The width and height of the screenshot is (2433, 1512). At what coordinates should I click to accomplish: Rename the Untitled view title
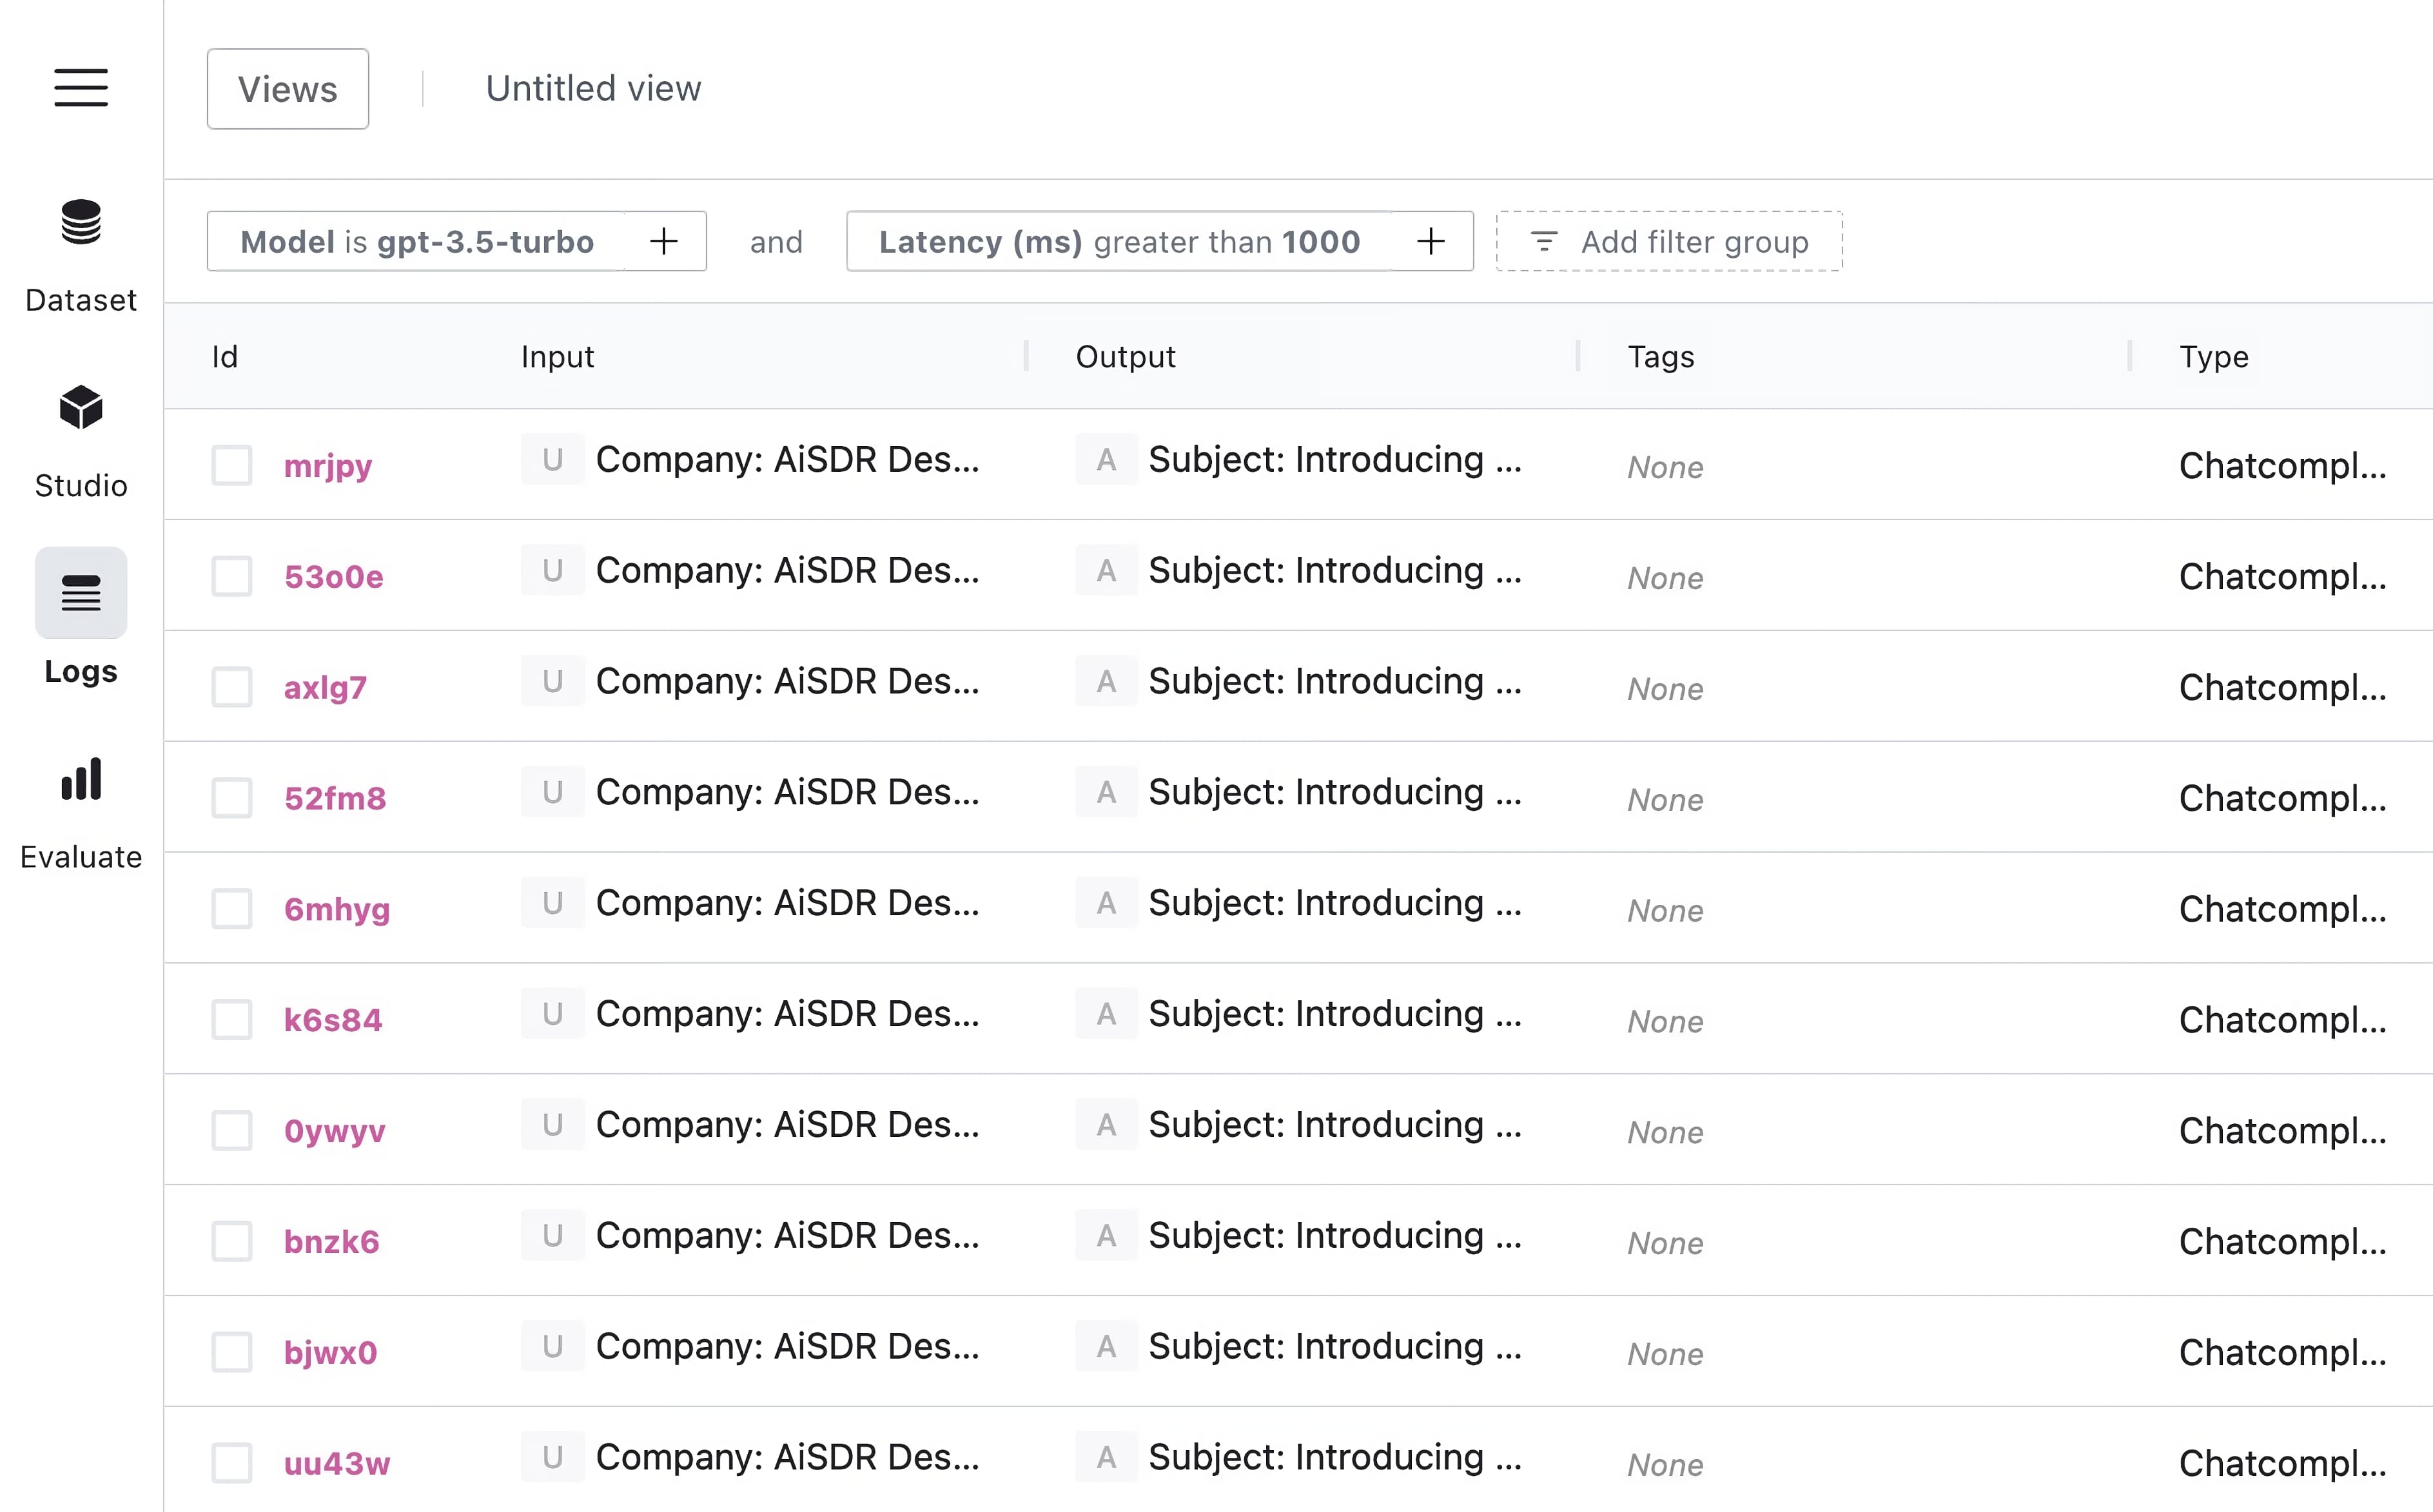click(x=593, y=89)
